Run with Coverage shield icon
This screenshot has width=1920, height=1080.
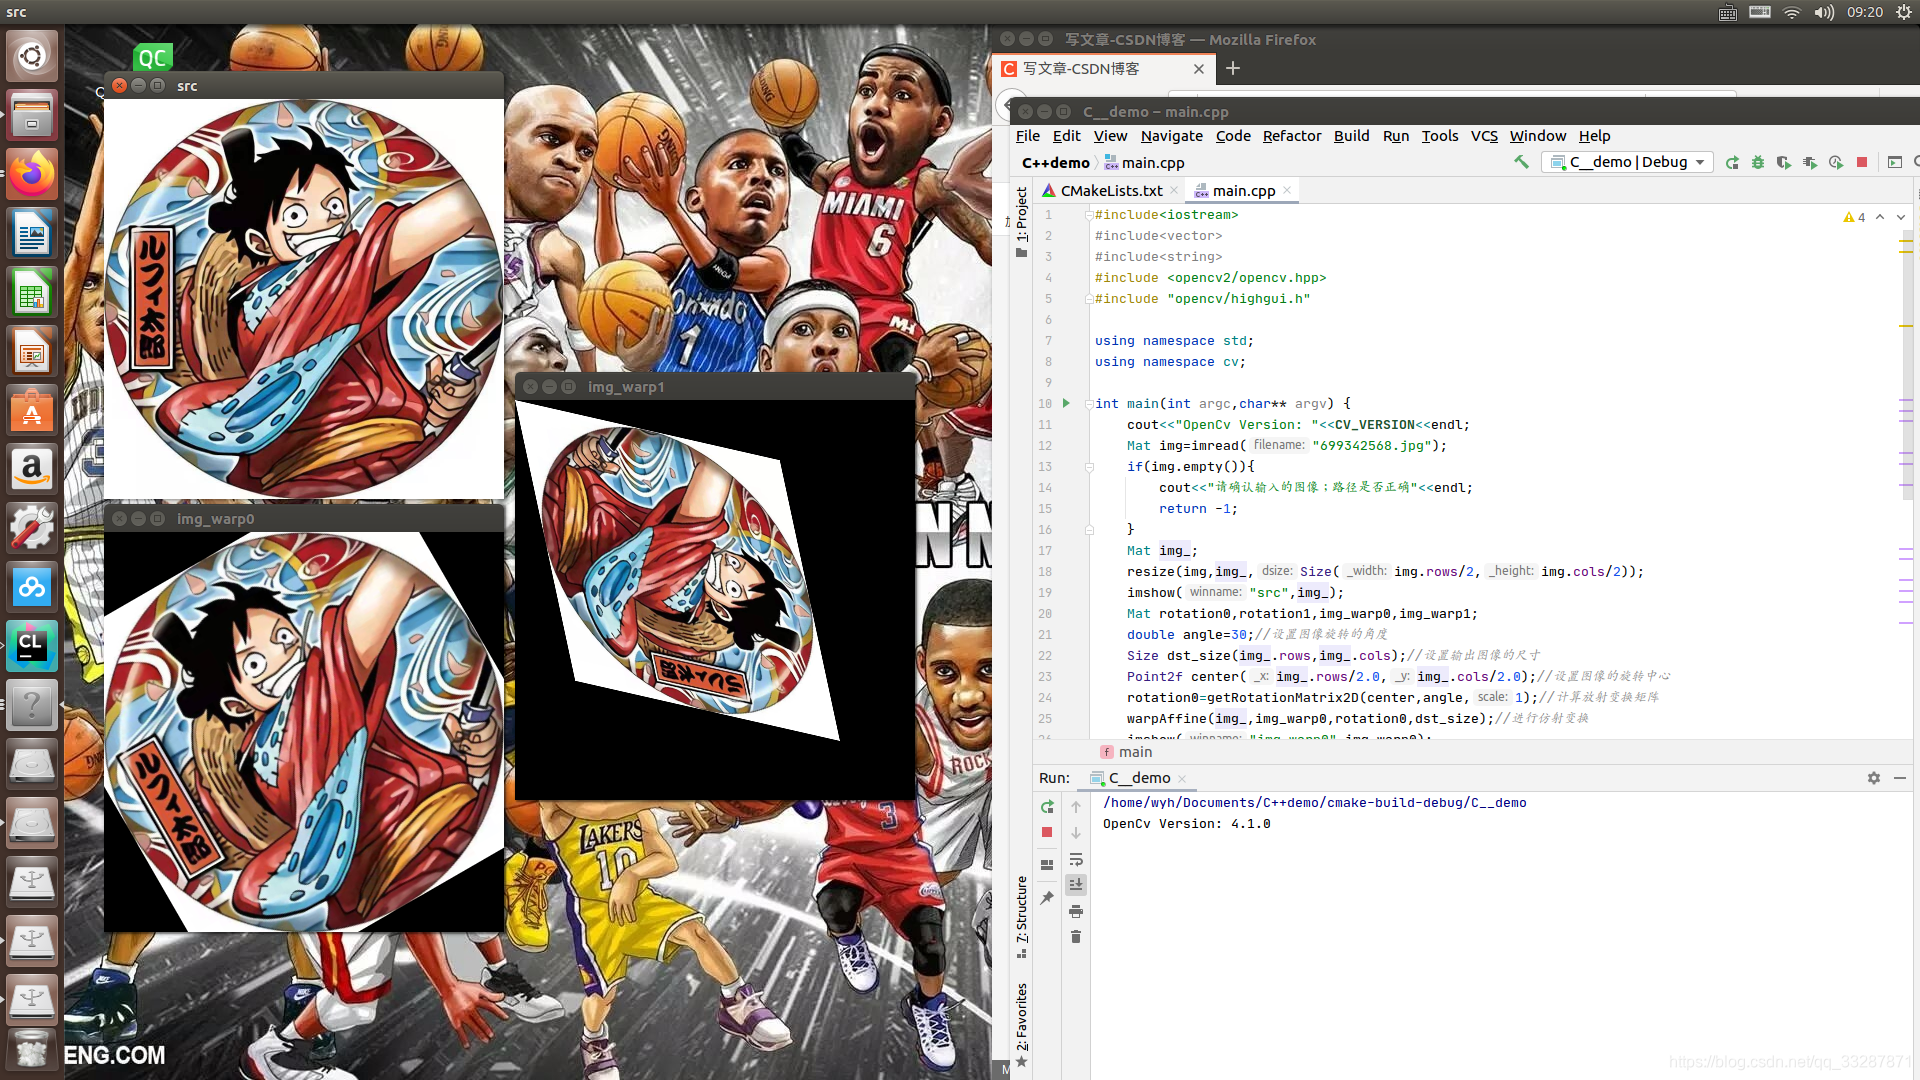(1784, 162)
